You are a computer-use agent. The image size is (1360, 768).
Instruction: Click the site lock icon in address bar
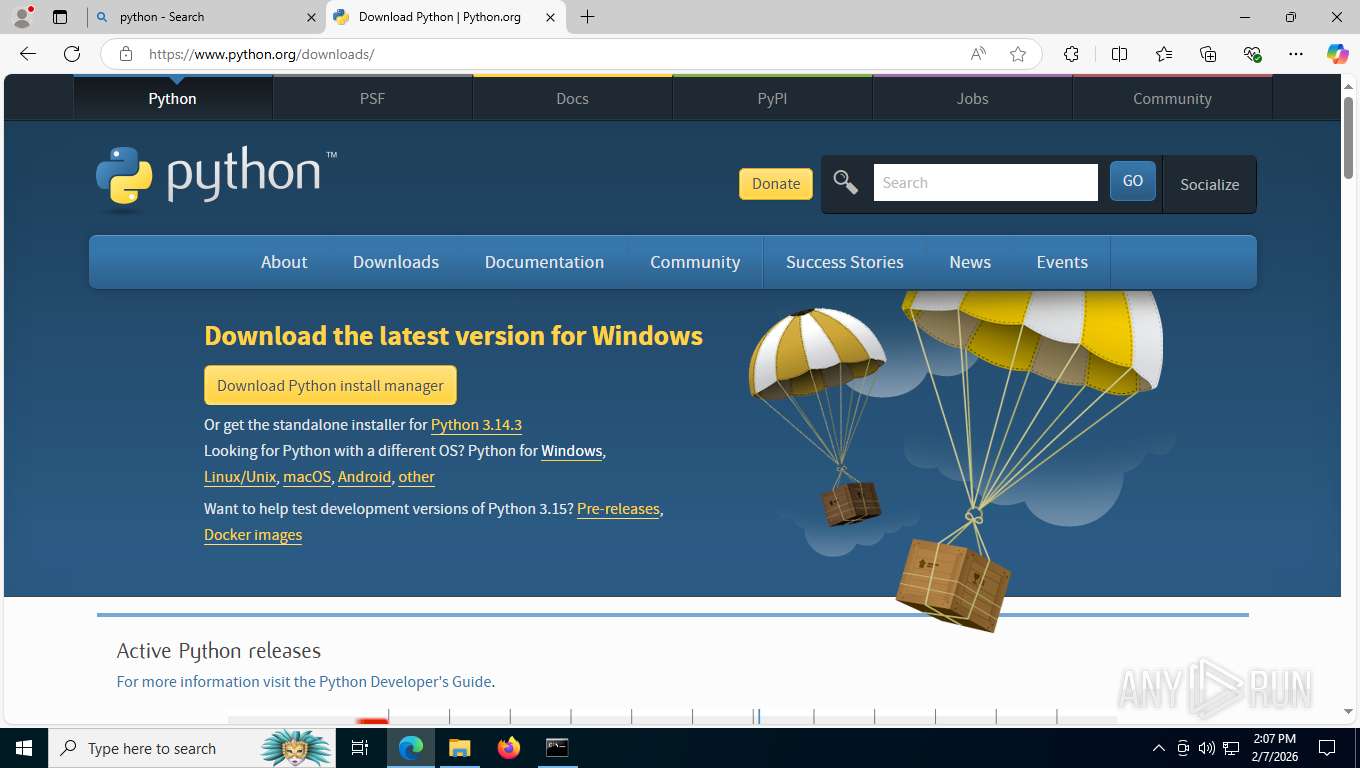(126, 54)
